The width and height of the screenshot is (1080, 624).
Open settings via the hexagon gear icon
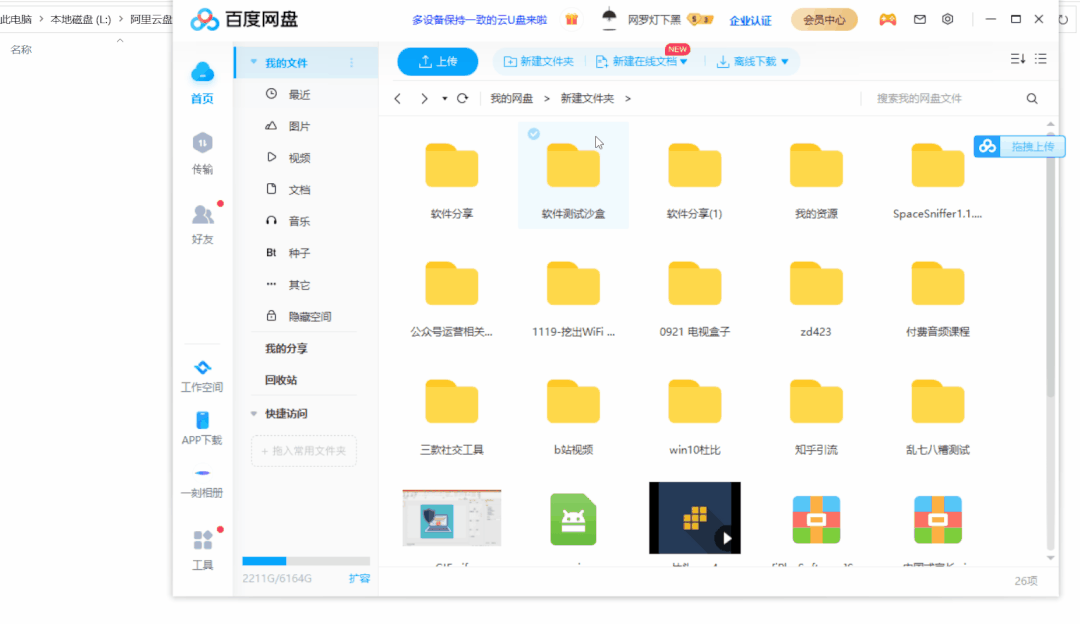click(x=948, y=19)
